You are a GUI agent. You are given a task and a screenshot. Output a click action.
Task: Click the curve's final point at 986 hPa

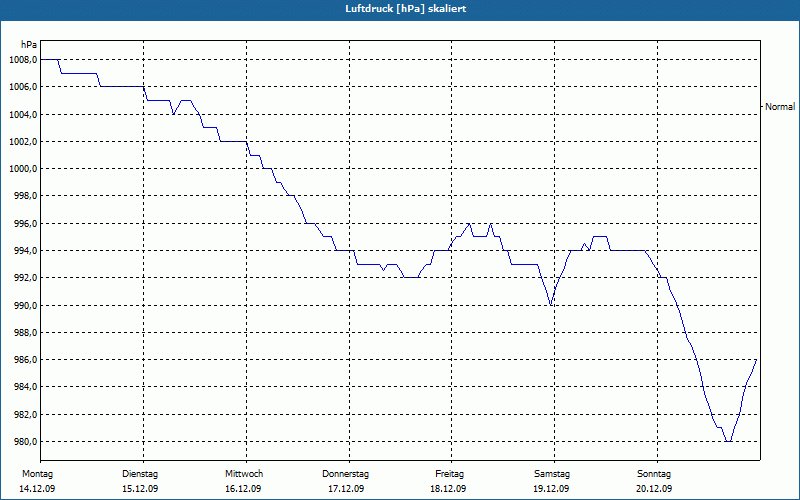pyautogui.click(x=756, y=360)
